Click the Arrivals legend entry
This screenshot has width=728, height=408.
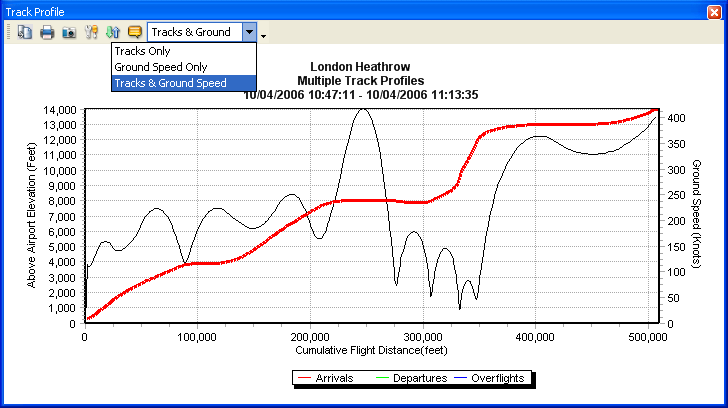[x=325, y=378]
